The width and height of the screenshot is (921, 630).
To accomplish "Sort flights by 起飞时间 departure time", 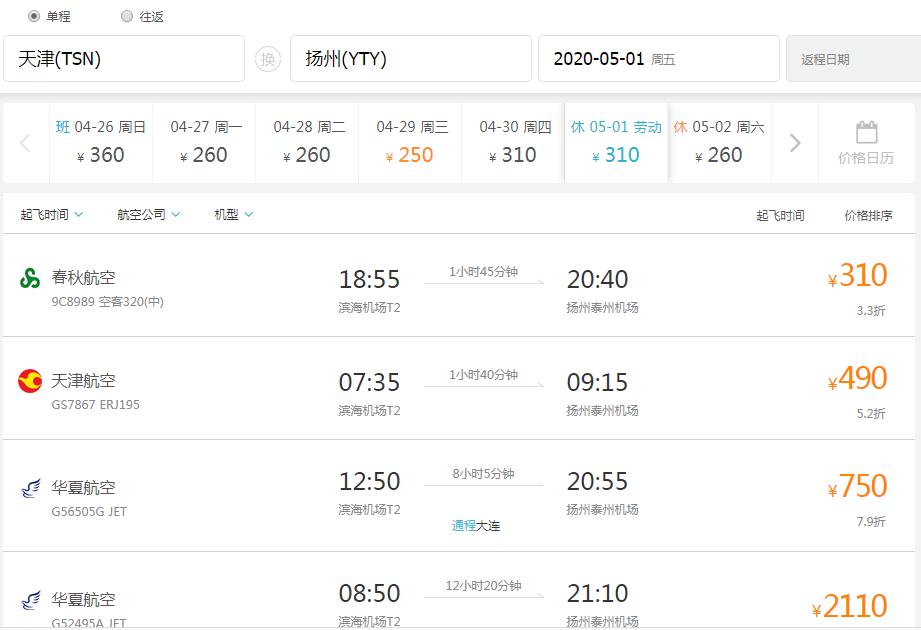I will (782, 213).
